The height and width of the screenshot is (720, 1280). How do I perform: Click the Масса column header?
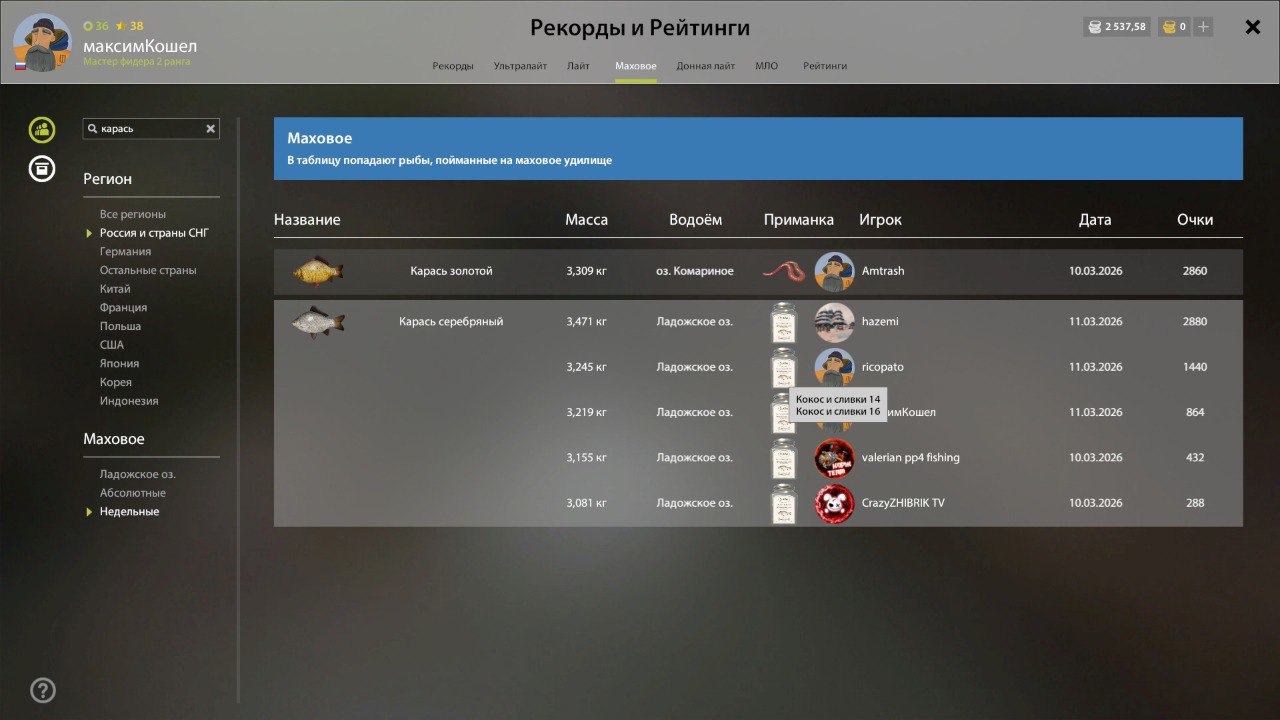pos(586,220)
